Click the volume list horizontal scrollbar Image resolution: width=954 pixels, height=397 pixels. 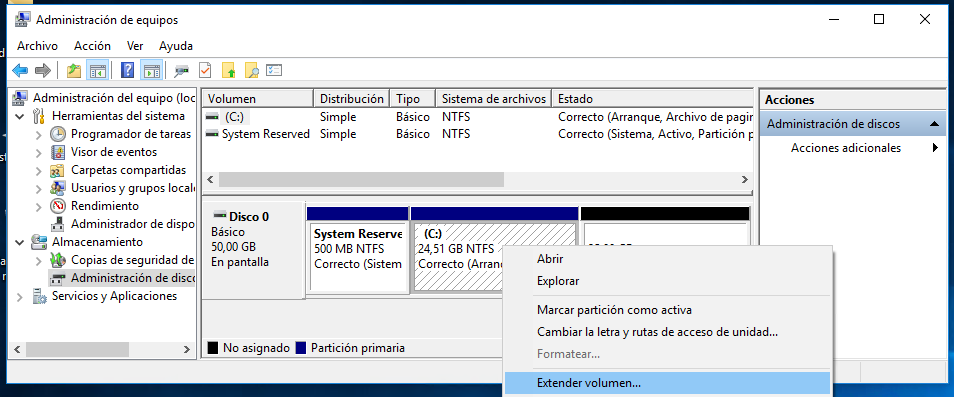(361, 180)
